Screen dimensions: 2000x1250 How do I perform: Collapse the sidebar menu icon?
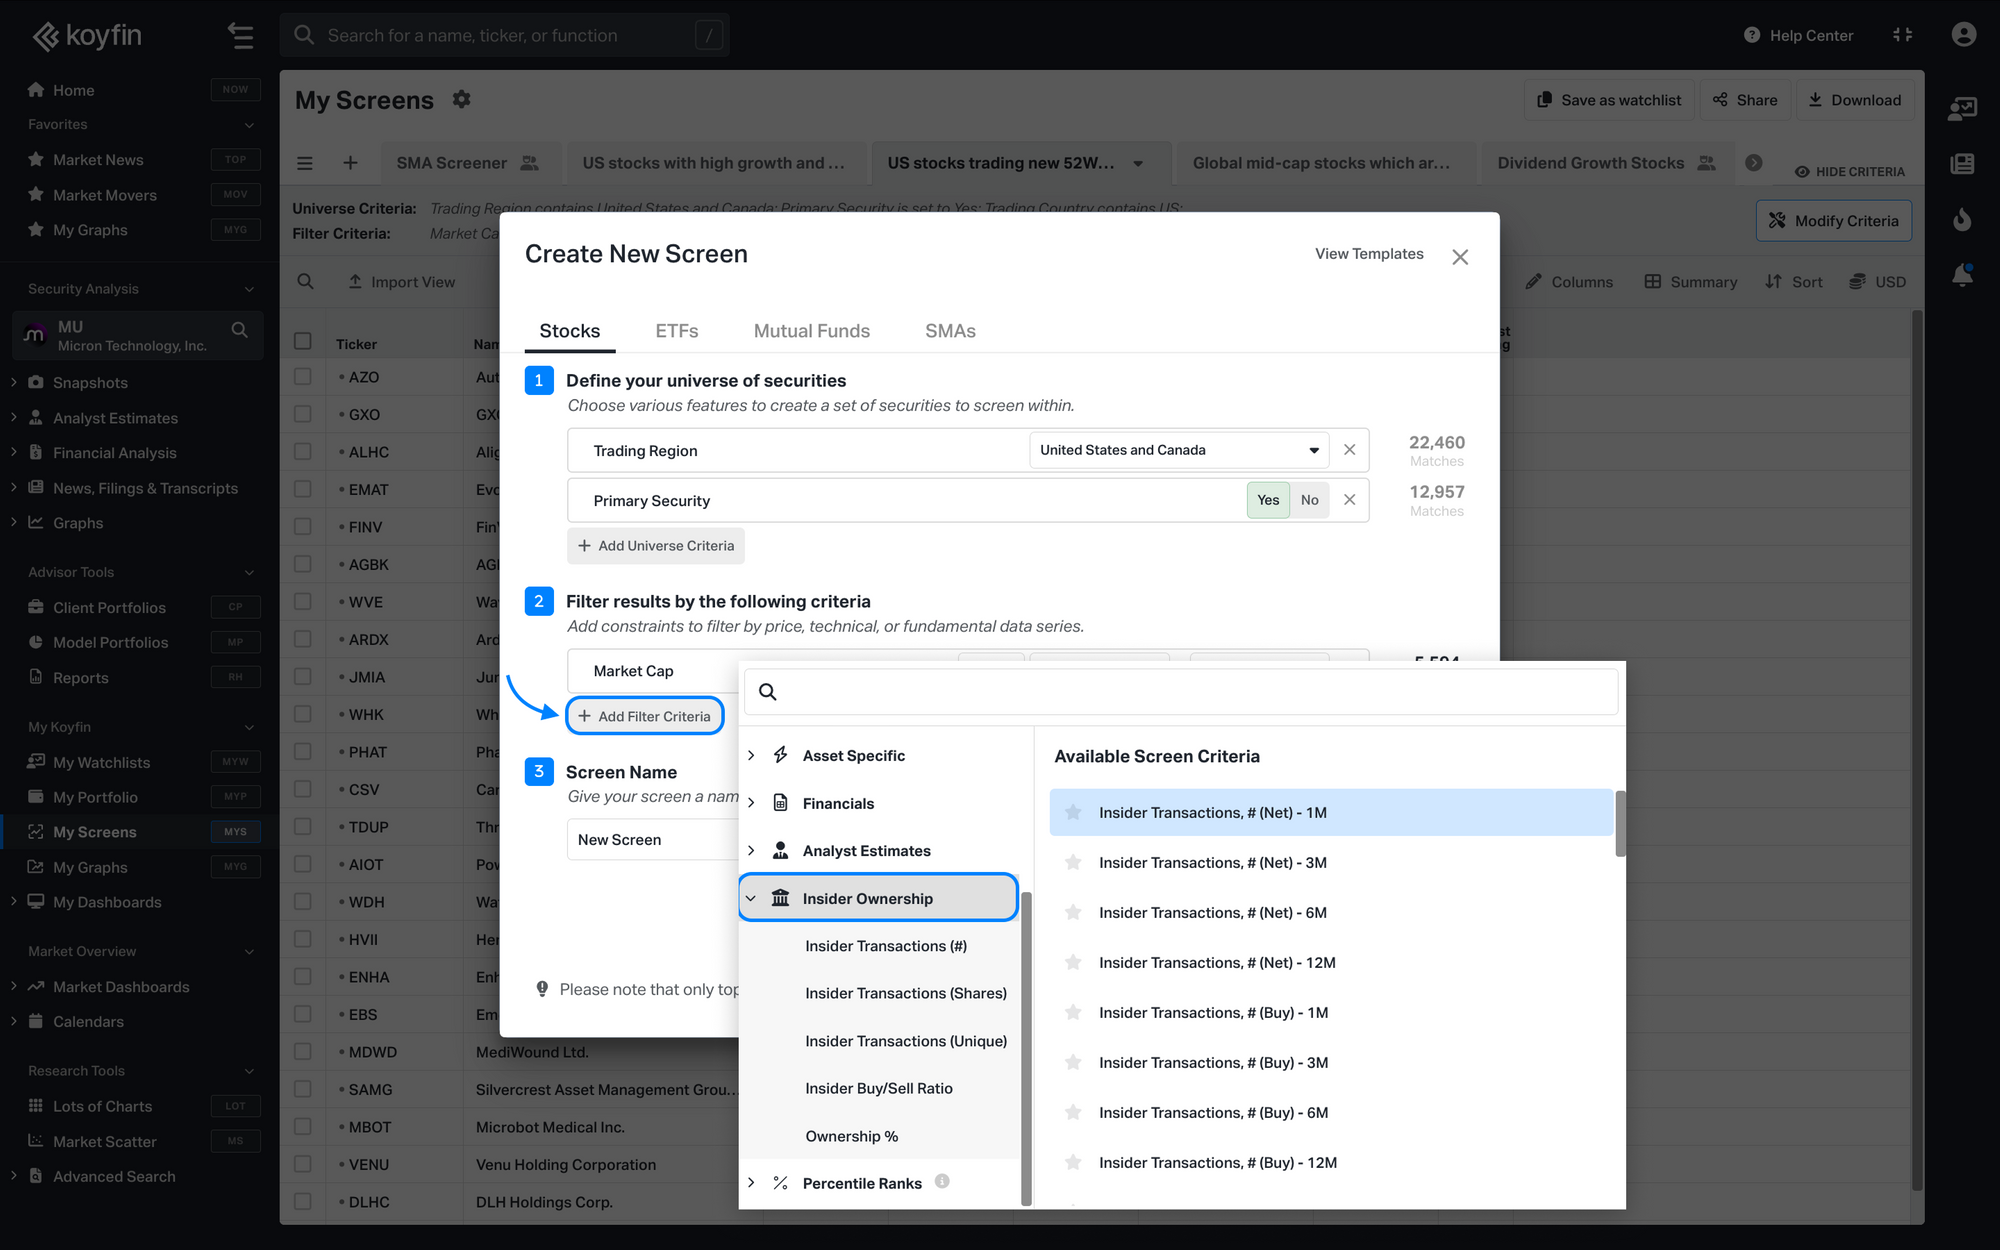coord(240,36)
